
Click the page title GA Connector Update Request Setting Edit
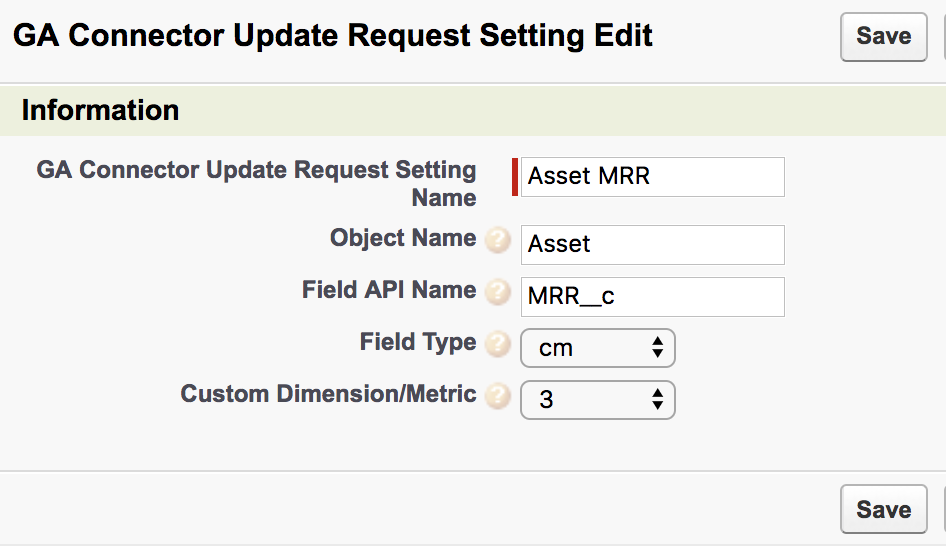click(x=333, y=36)
